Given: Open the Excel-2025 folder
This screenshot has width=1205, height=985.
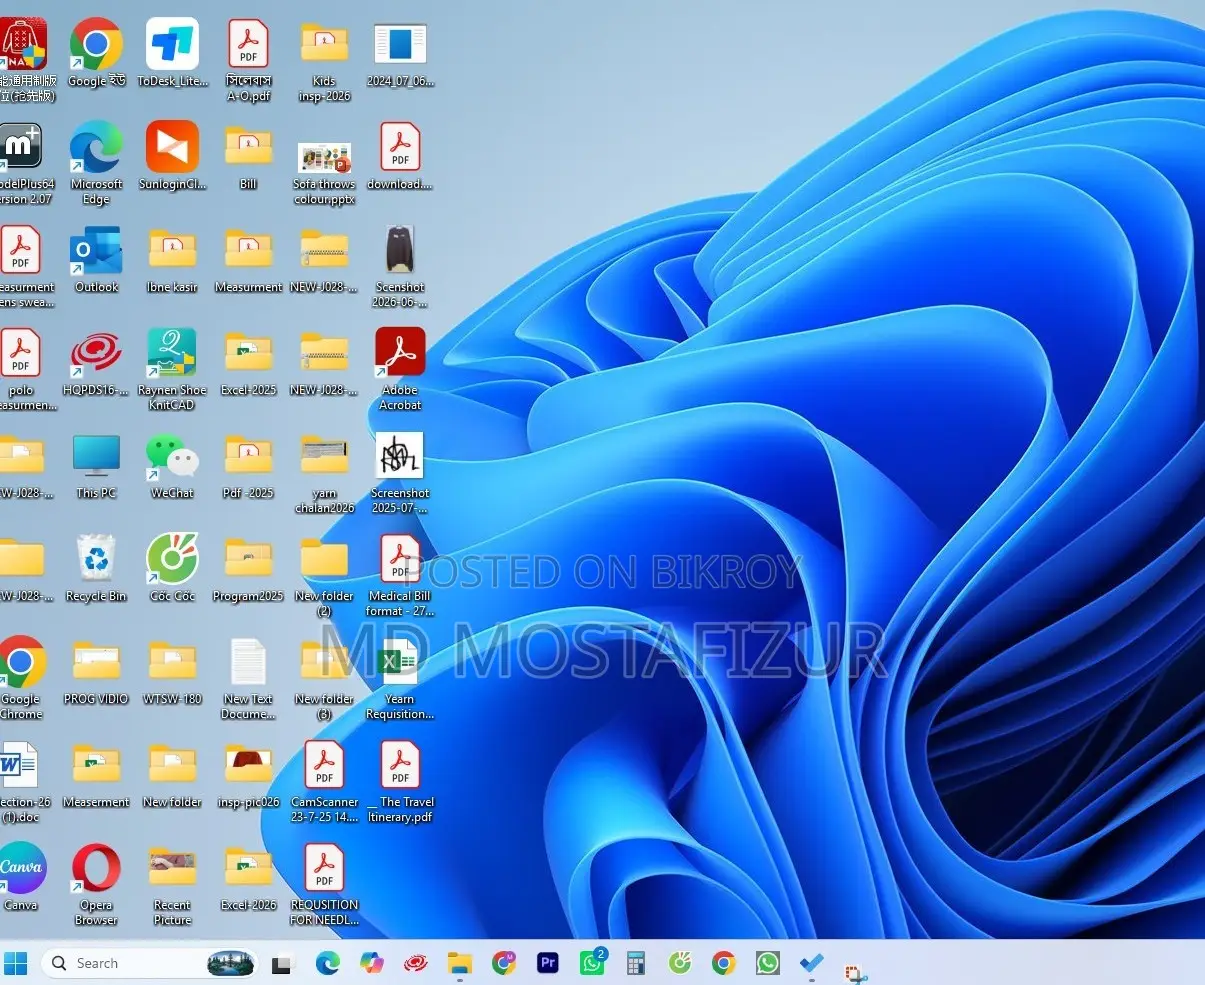Looking at the screenshot, I should (x=248, y=362).
